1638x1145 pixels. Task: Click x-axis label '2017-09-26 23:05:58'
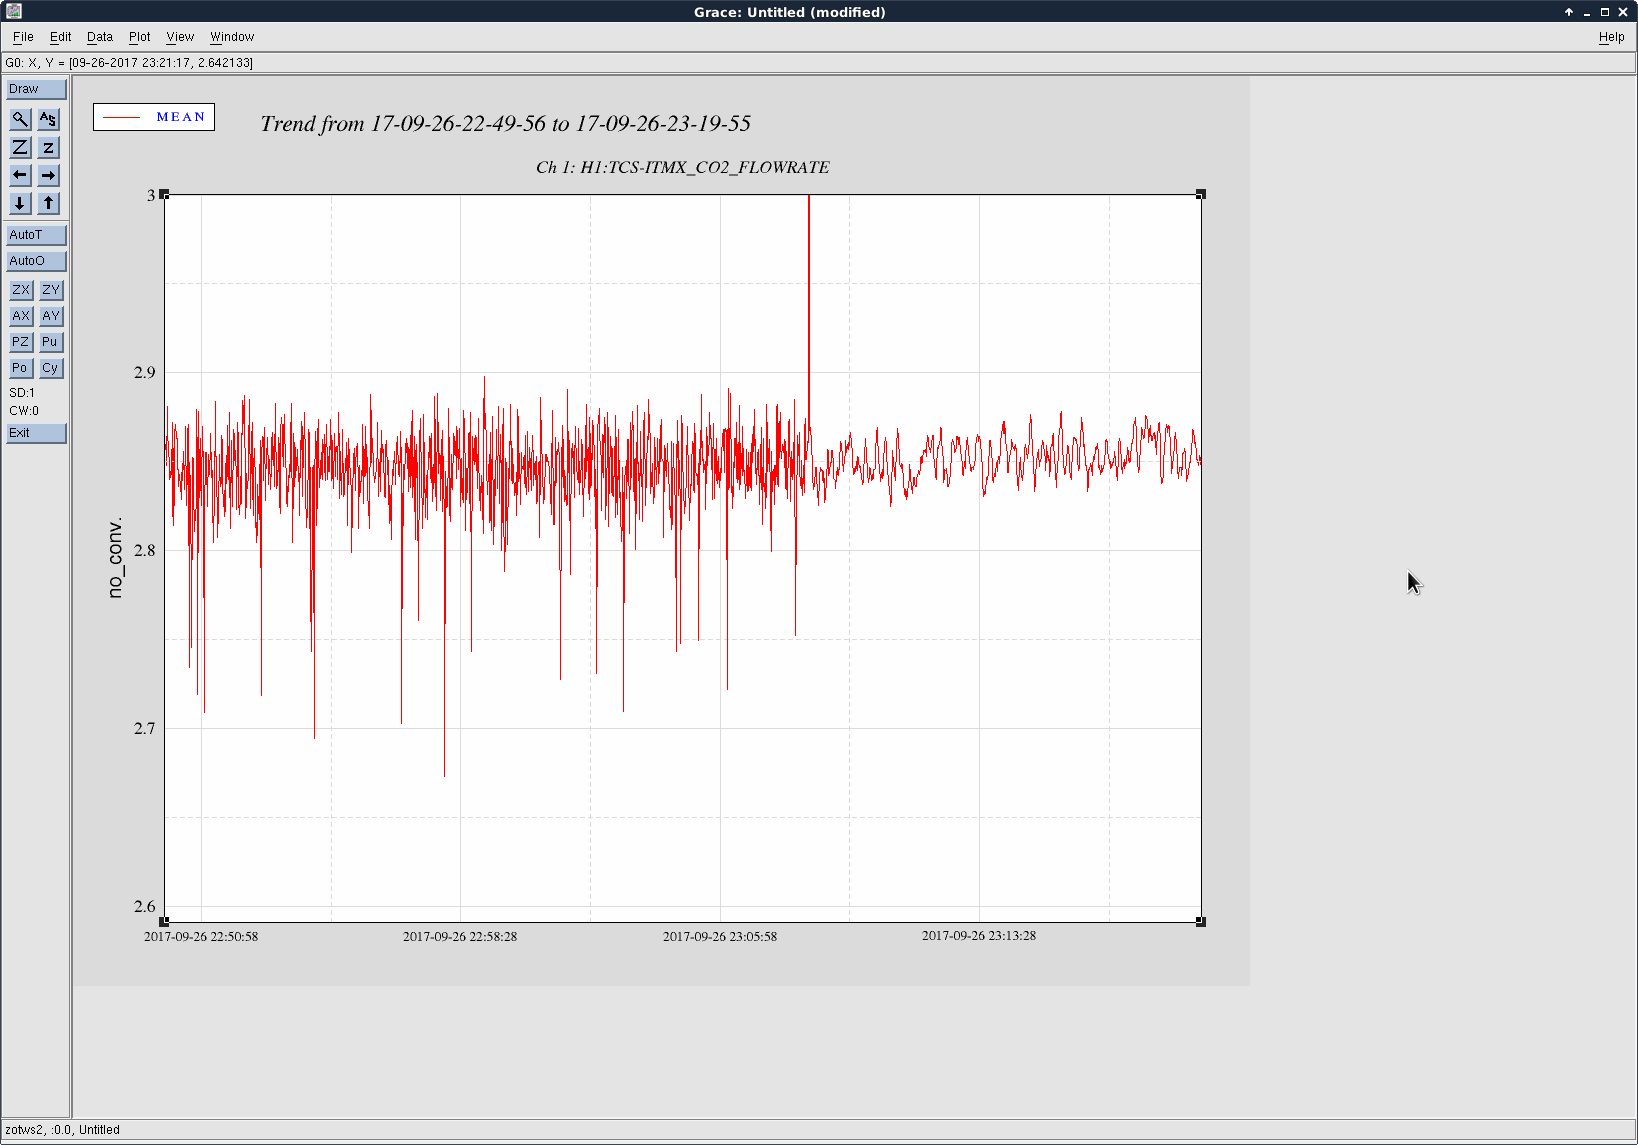(x=720, y=937)
